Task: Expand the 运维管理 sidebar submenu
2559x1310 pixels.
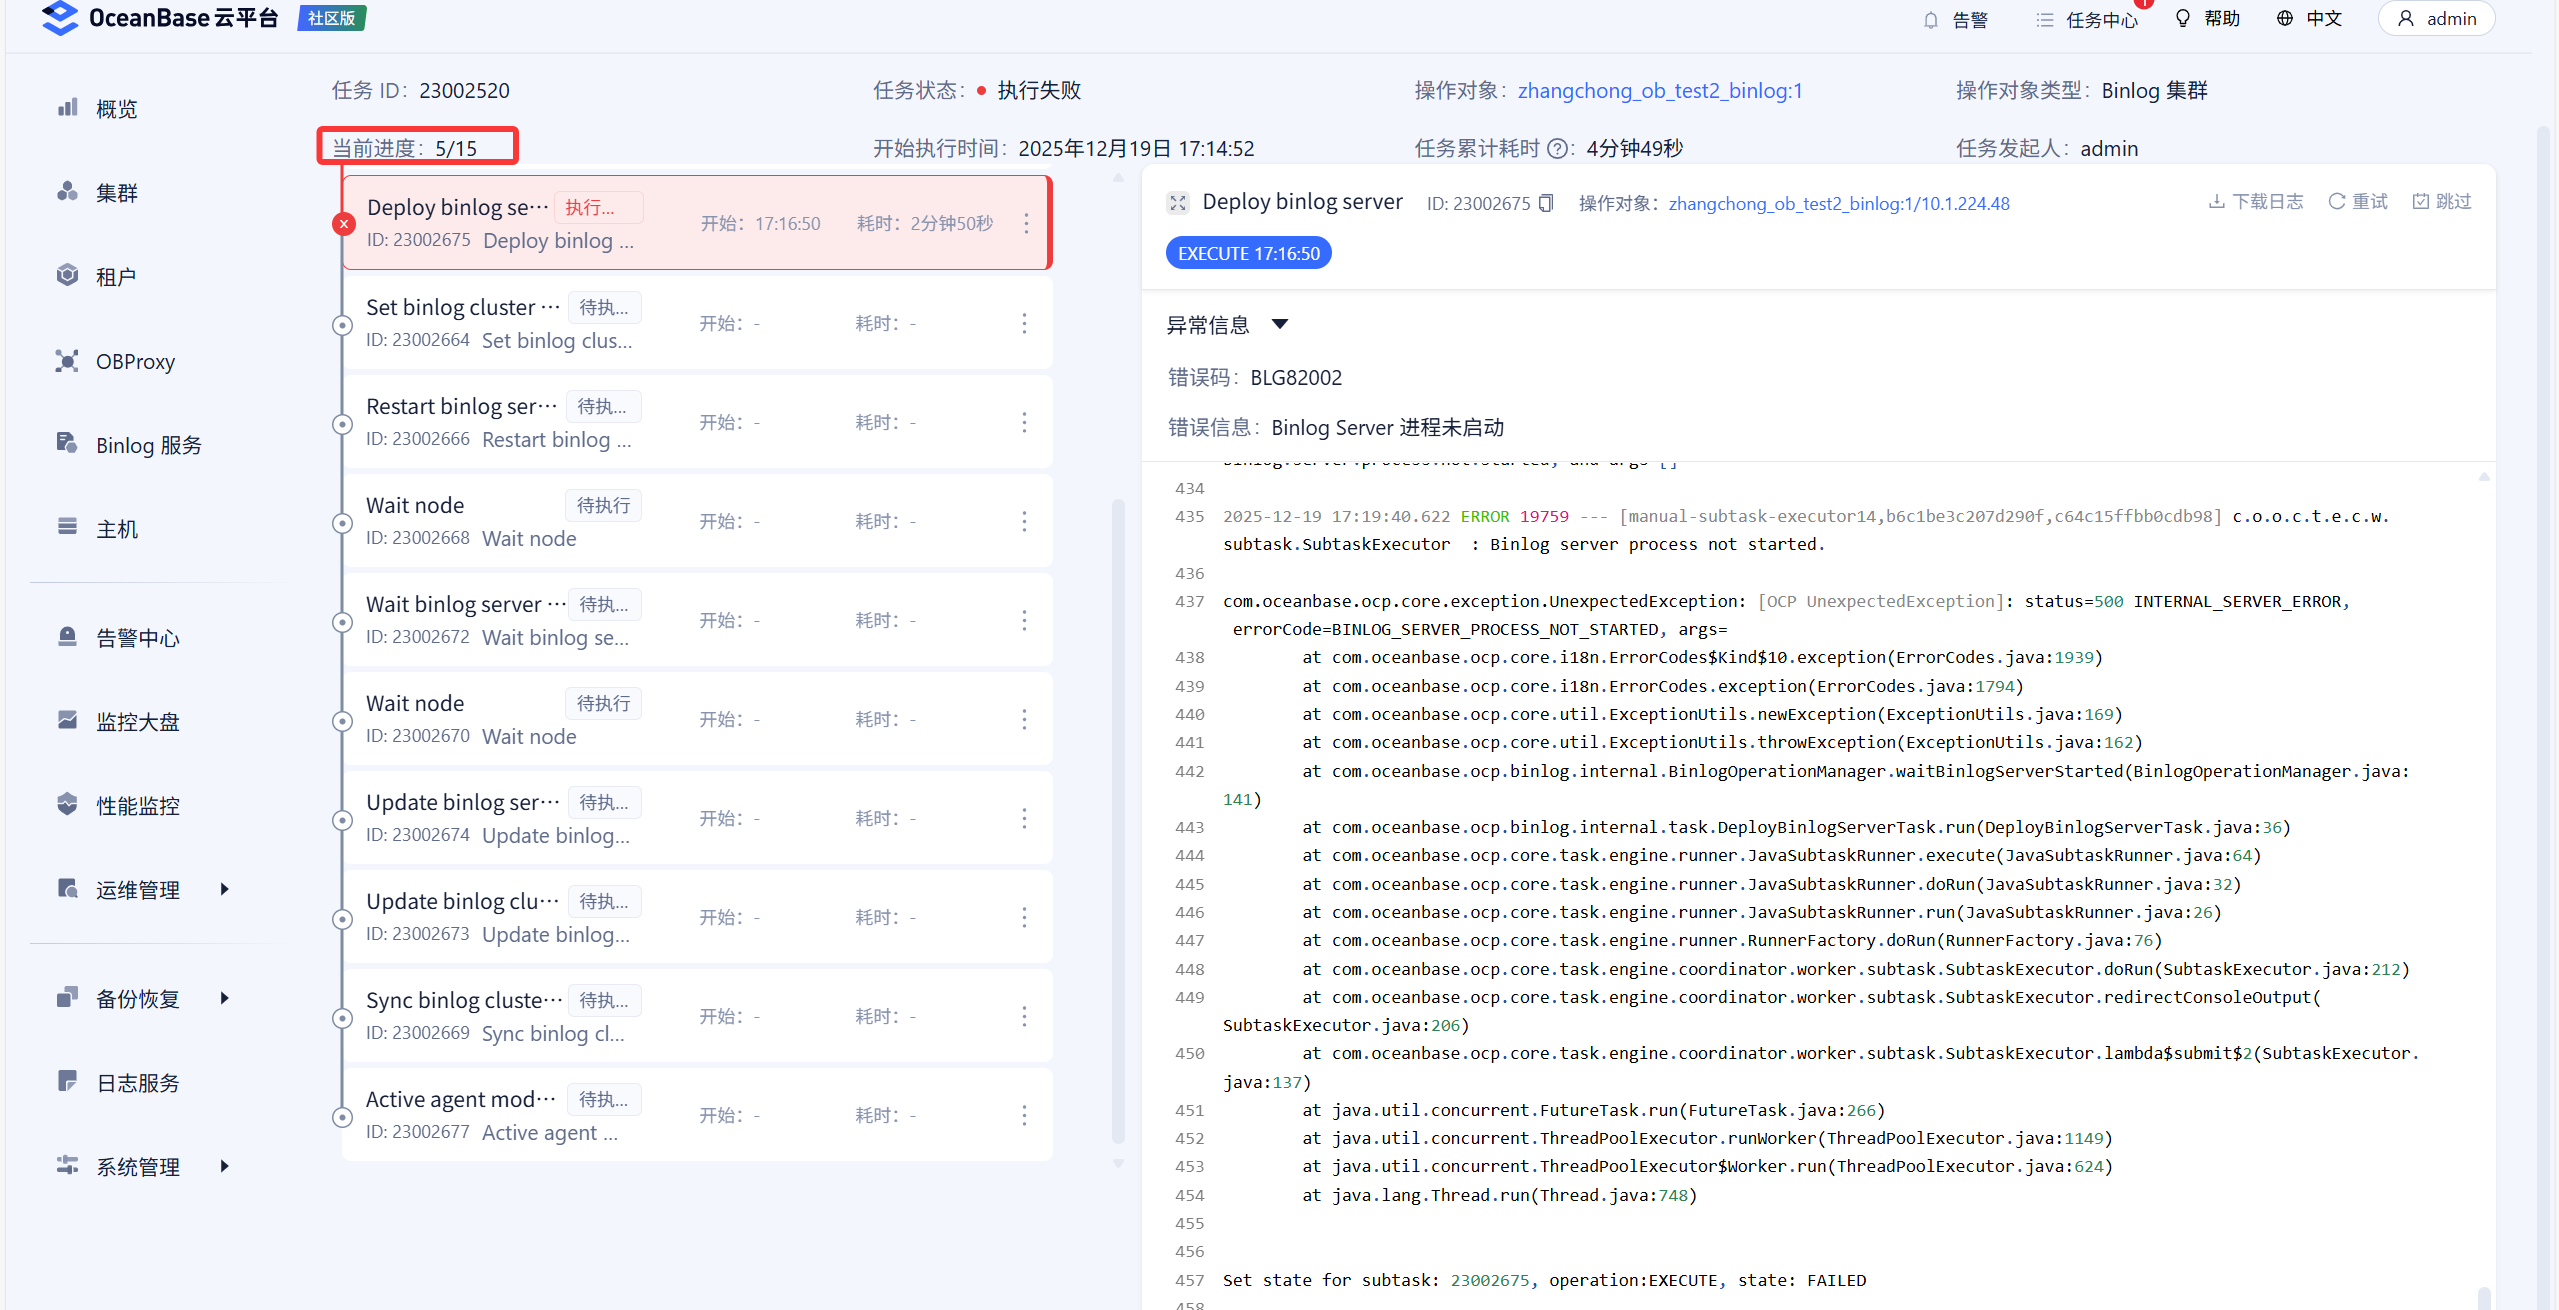Action: [224, 889]
